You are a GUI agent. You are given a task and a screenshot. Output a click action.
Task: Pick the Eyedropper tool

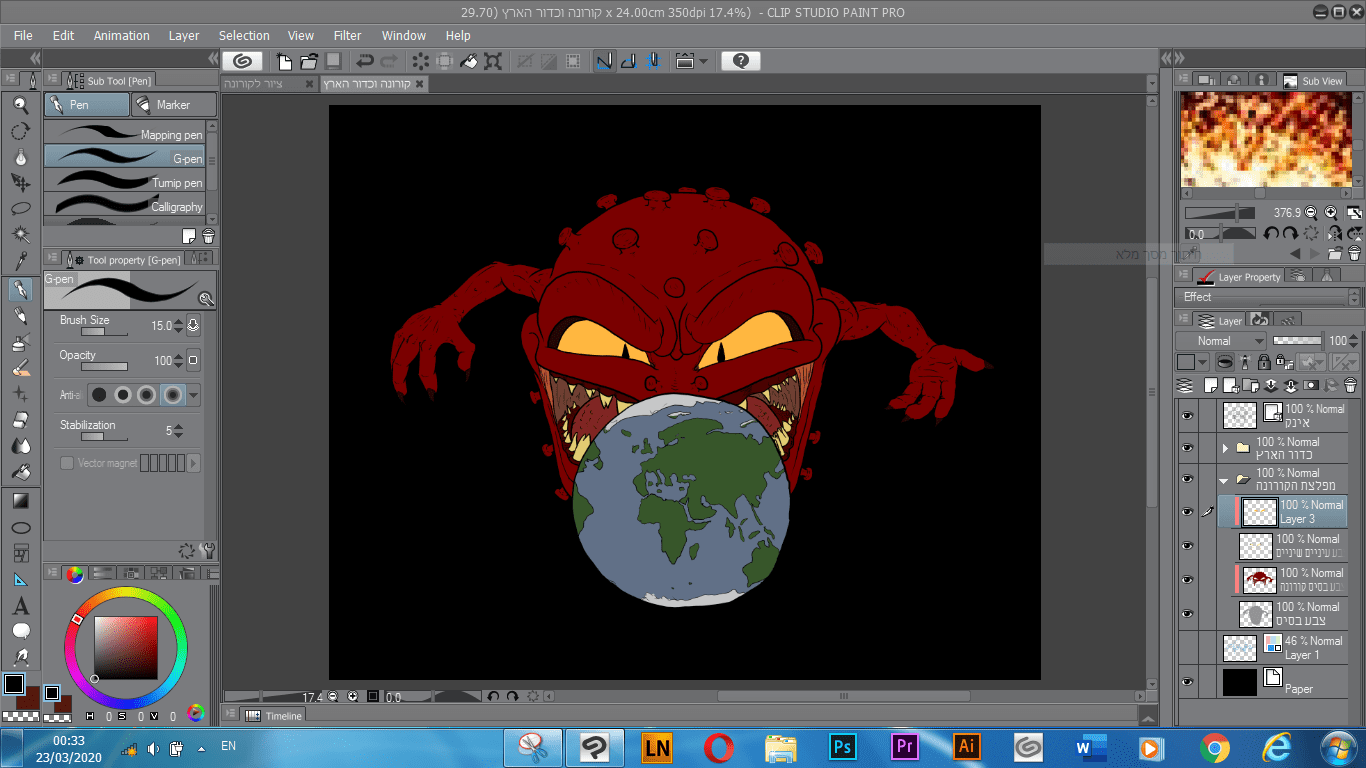[x=20, y=262]
